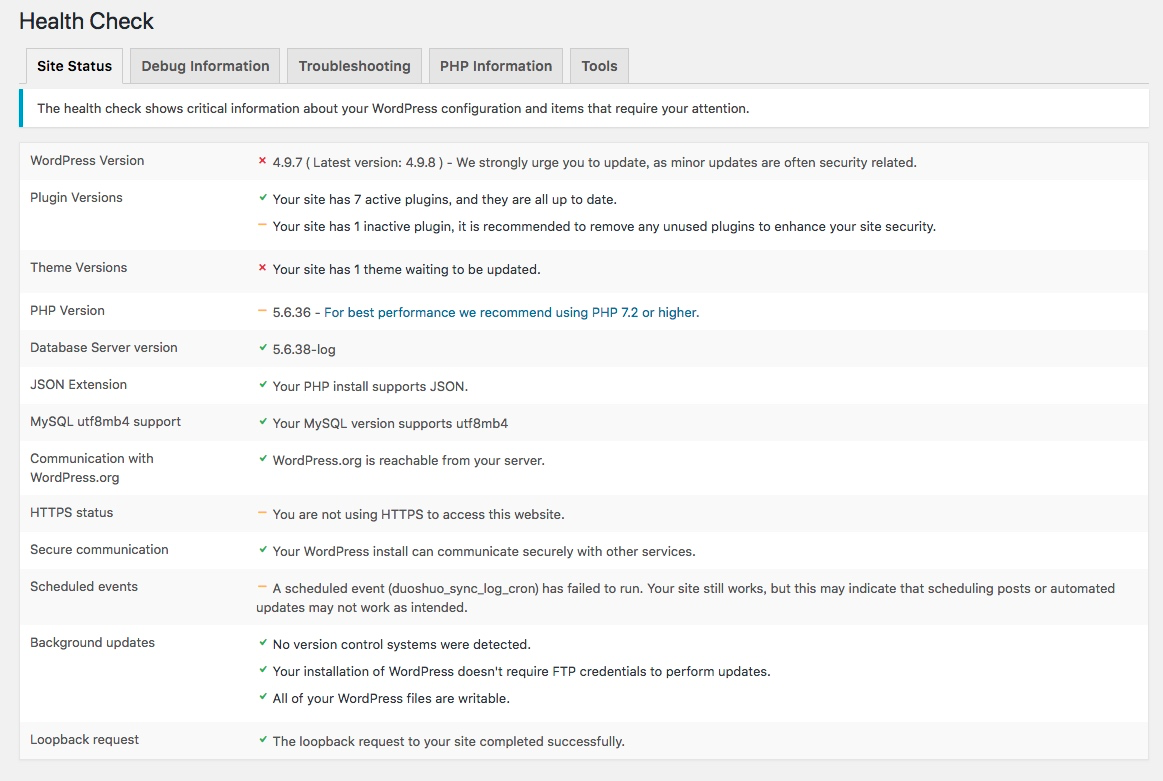Click orange dash icon for scheduled event failure
The width and height of the screenshot is (1163, 781).
[x=262, y=588]
